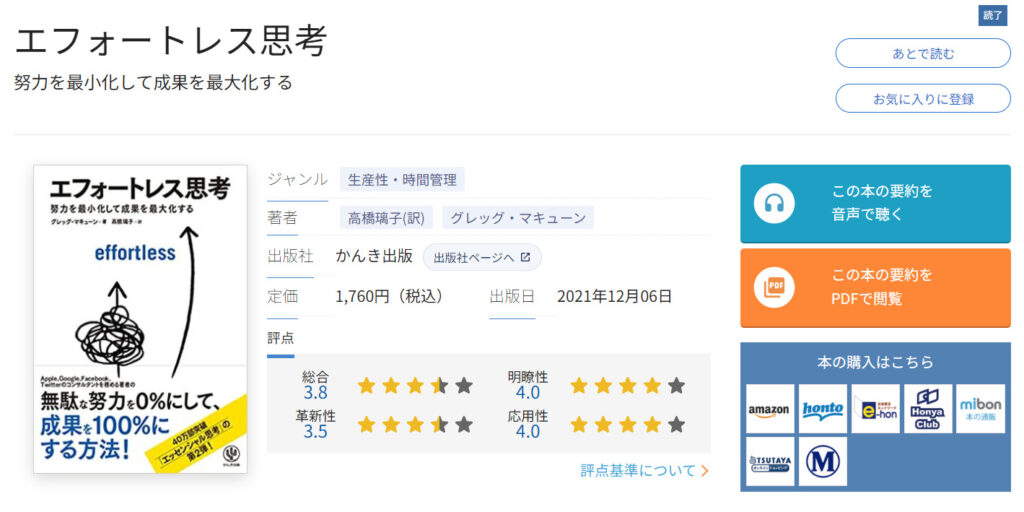This screenshot has width=1024, height=512.
Task: Click the PDF summary icon
Action: click(773, 288)
